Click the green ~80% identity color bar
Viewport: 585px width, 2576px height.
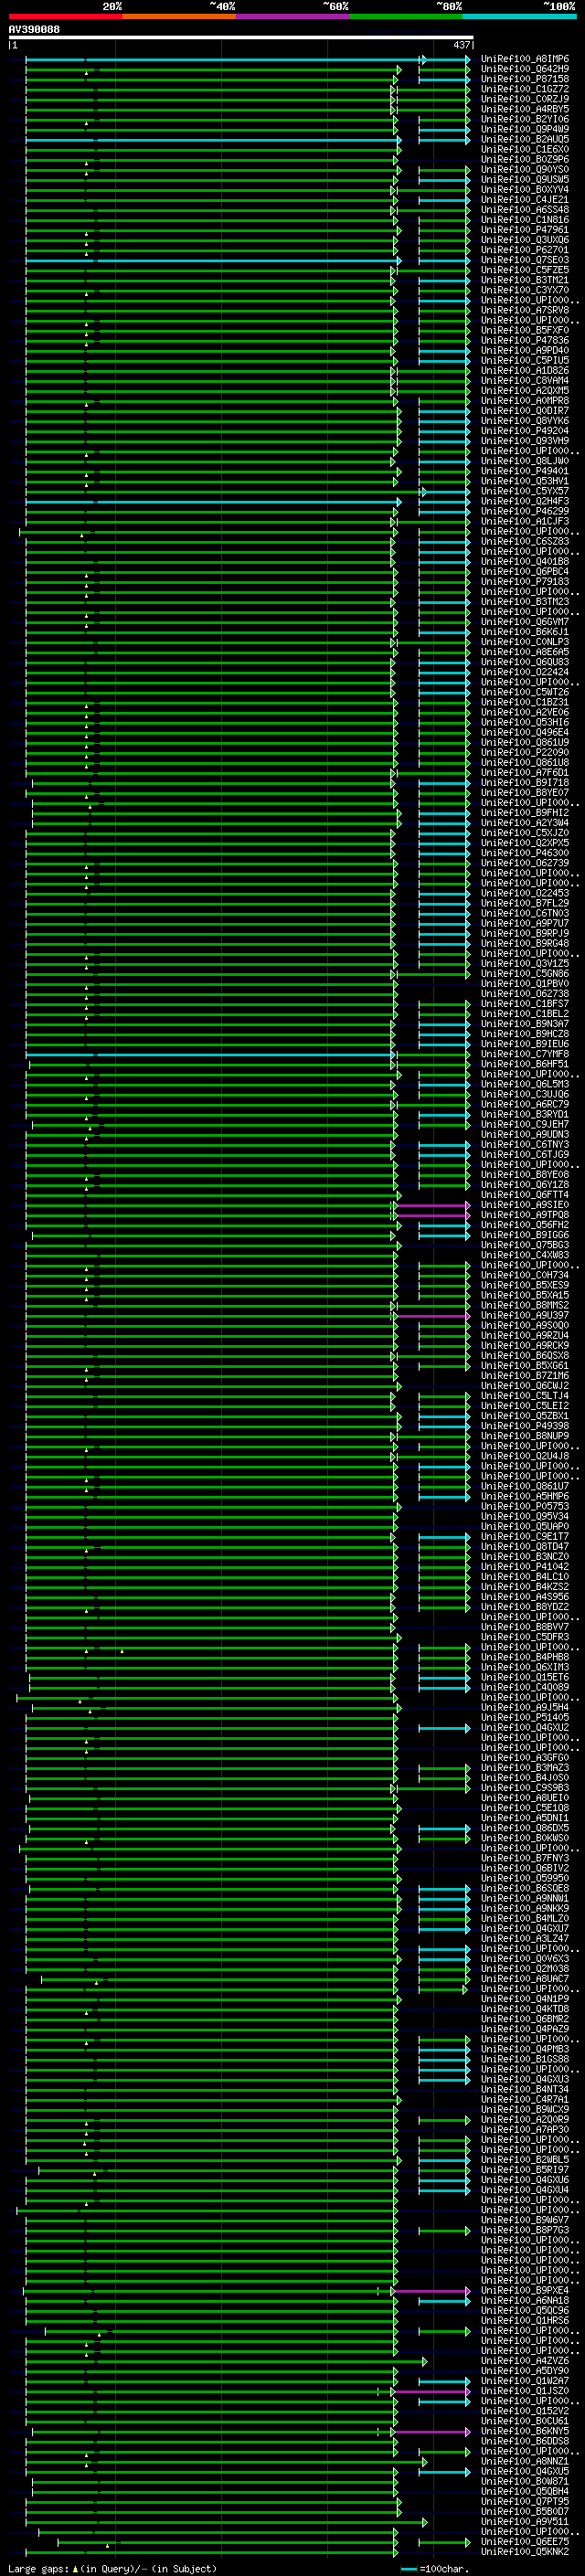[406, 16]
